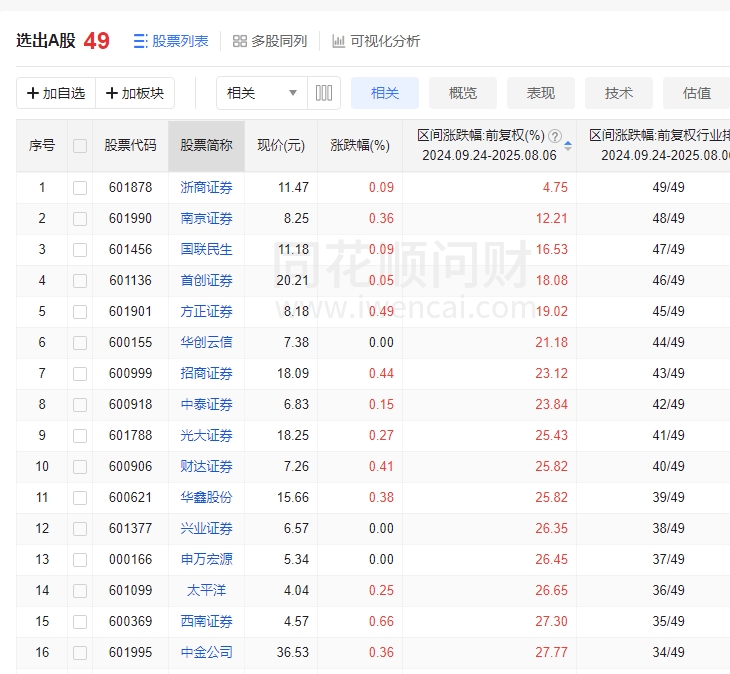Open the 国联民生 stock link
The image size is (730, 674).
coord(206,249)
